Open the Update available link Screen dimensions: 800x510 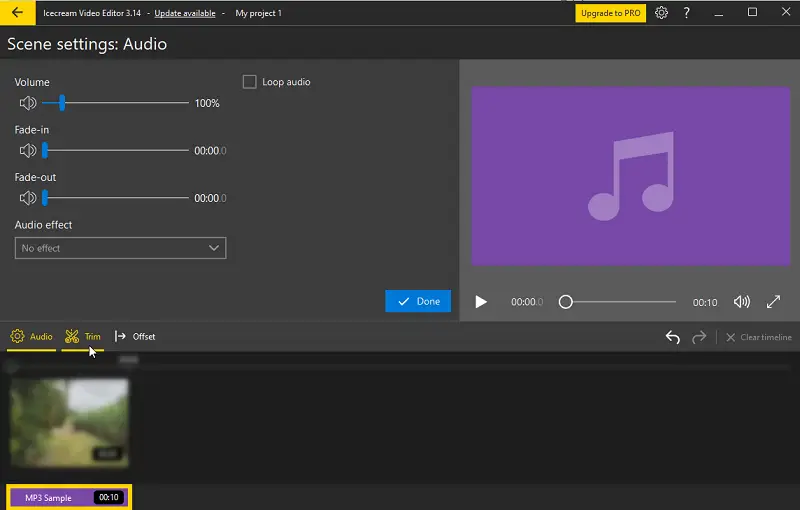click(x=185, y=13)
